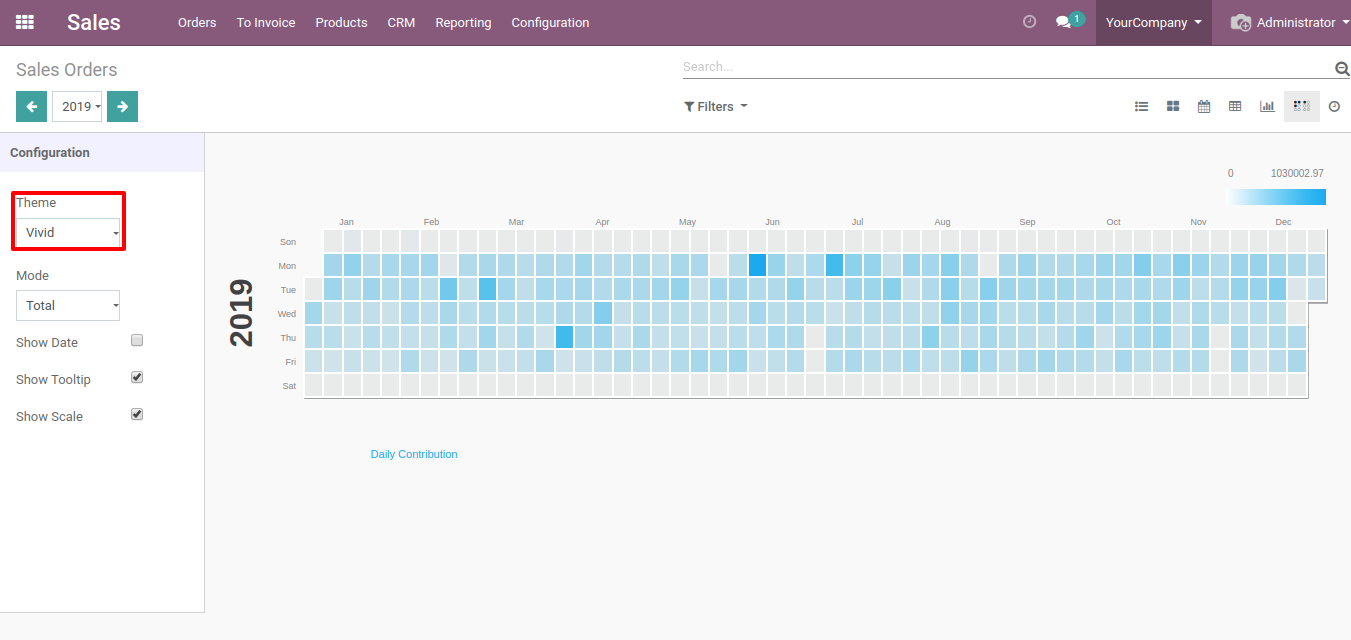1351x640 pixels.
Task: Open the Mode dropdown showing Total
Action: 68,306
